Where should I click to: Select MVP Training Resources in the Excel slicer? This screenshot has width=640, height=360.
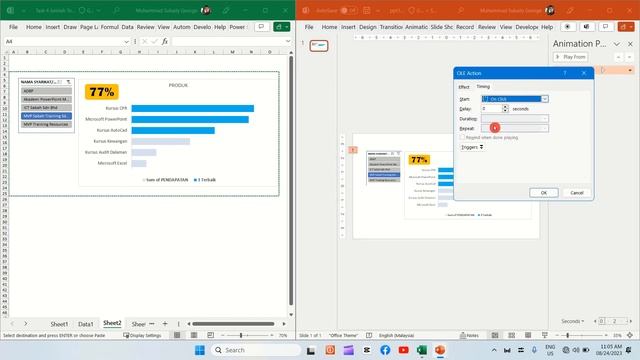pos(46,124)
